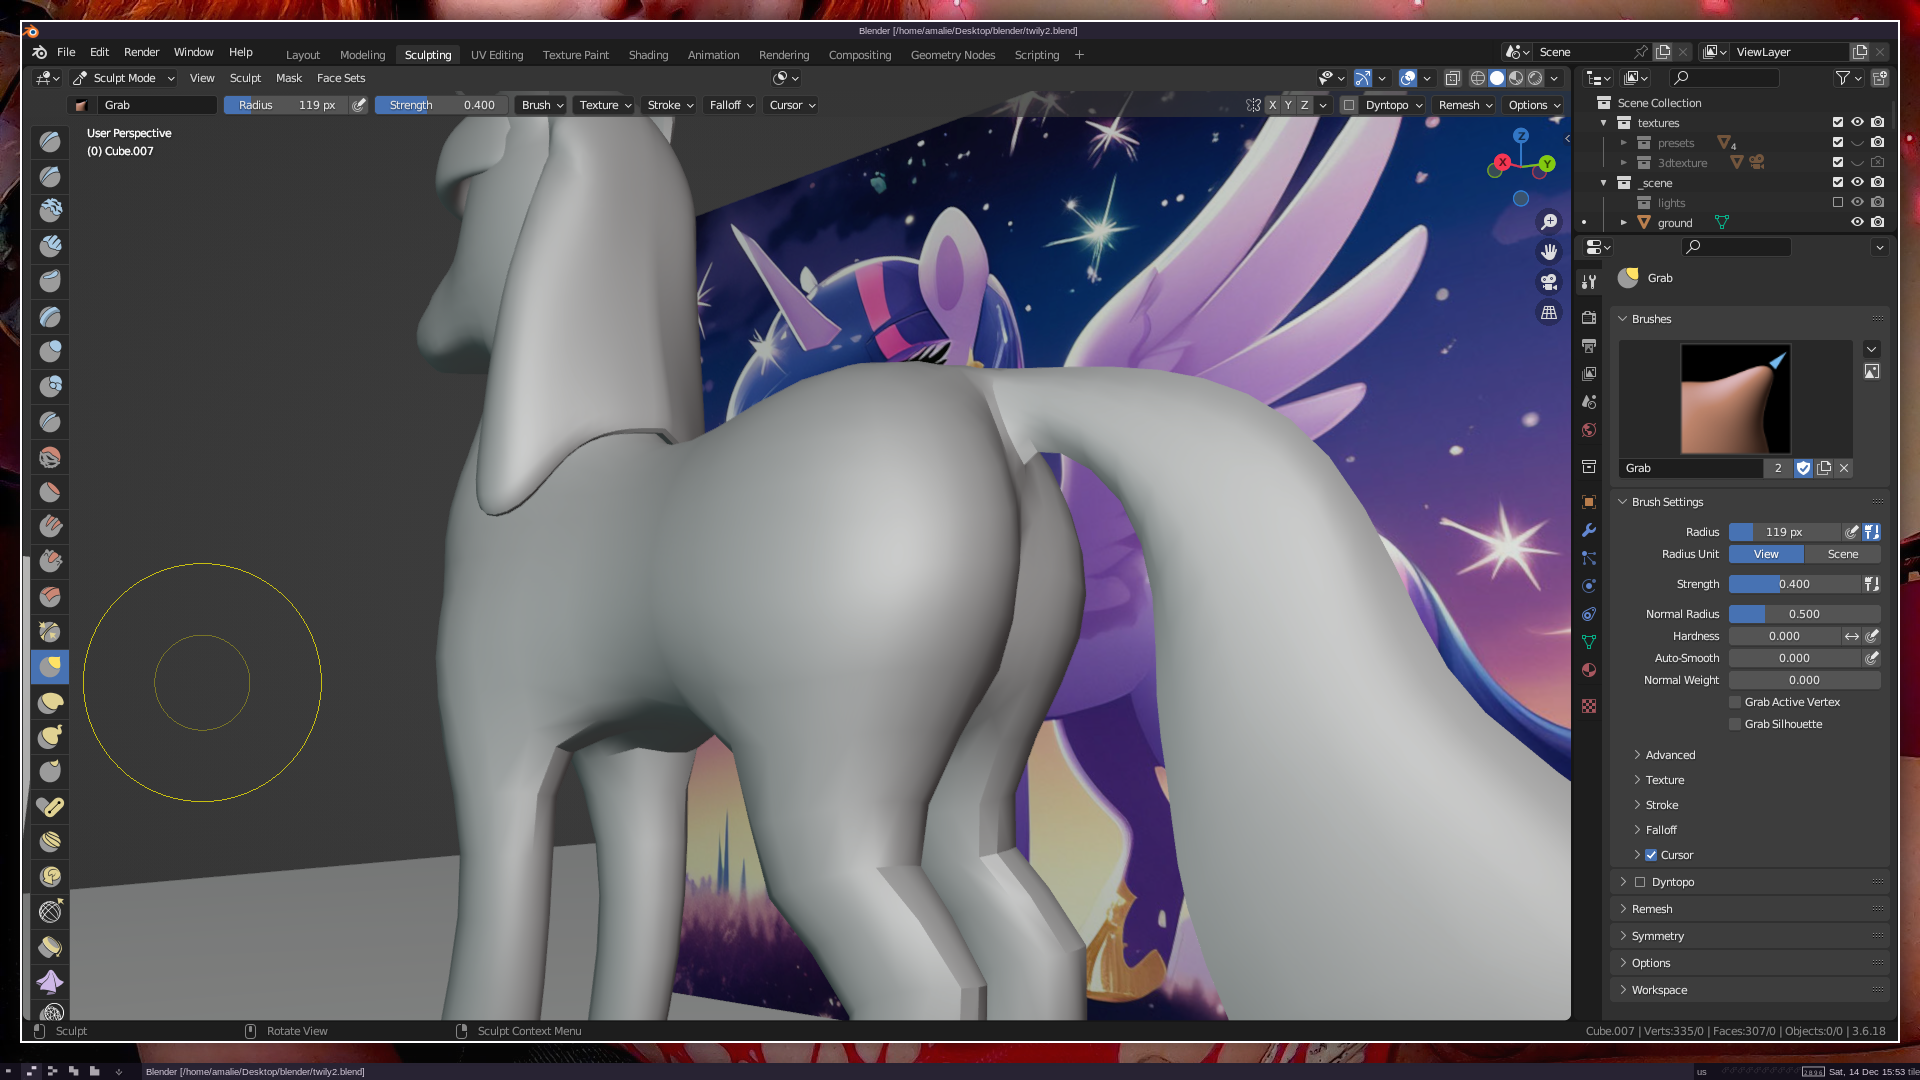Expand the Symmetry panel
The image size is (1920, 1080).
click(1657, 936)
